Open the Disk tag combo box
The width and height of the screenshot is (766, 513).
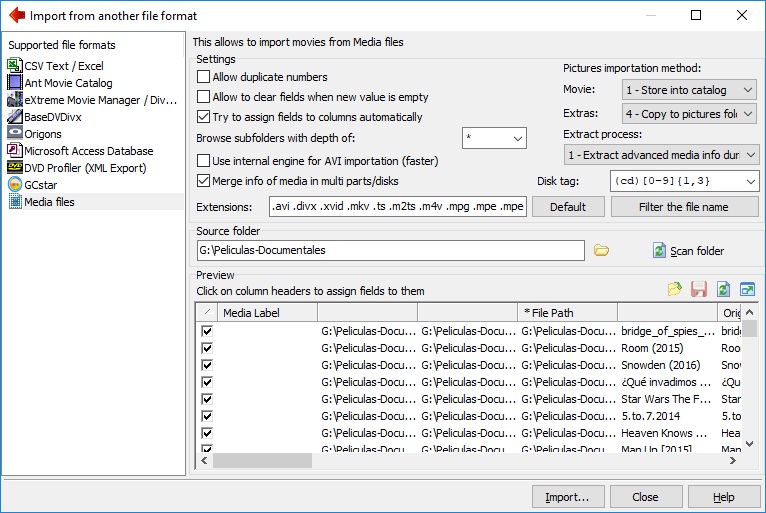[x=684, y=181]
